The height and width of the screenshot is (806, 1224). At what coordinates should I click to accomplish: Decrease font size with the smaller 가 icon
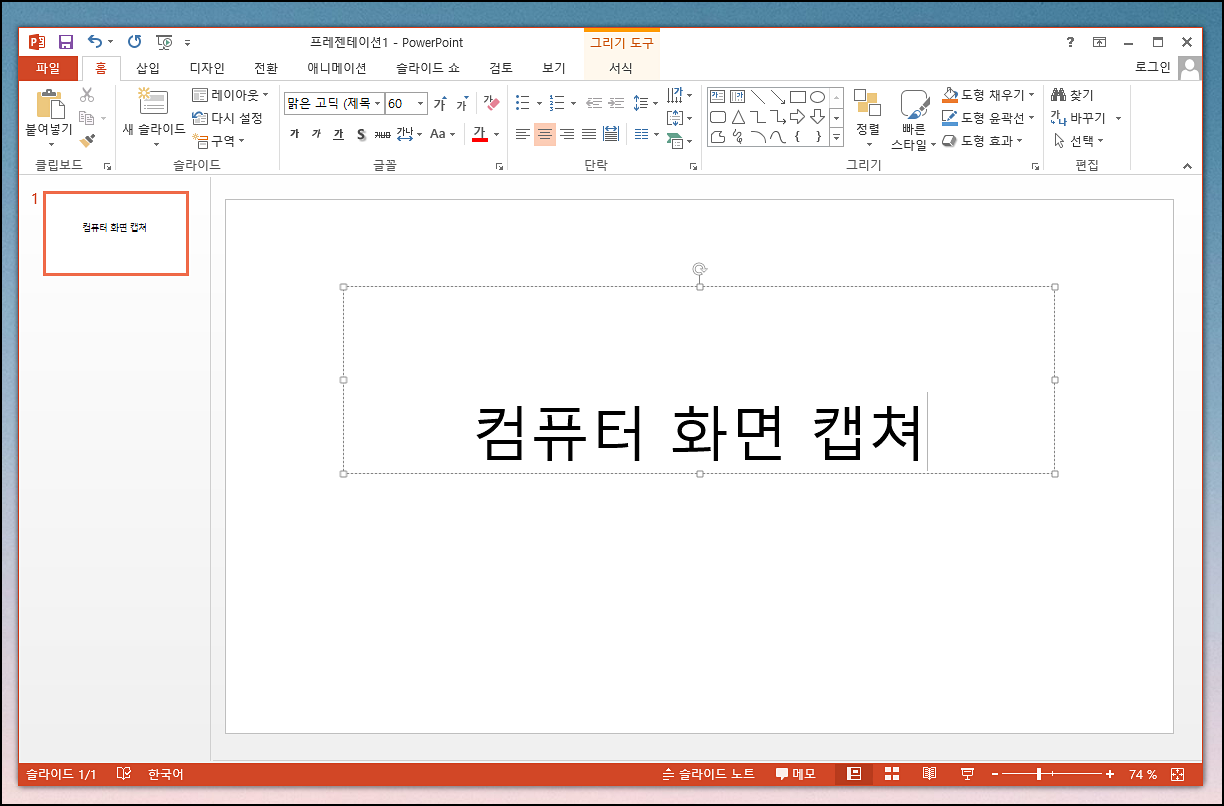click(462, 104)
